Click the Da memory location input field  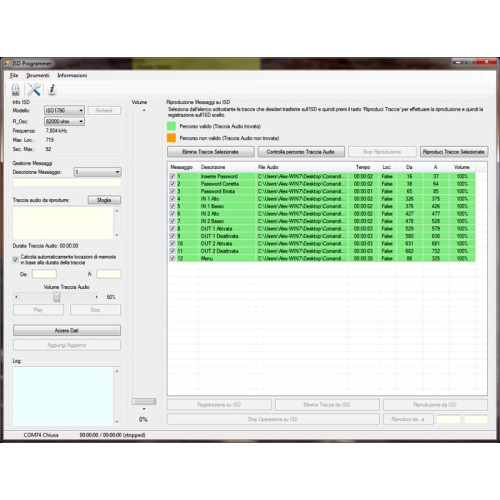point(44,274)
